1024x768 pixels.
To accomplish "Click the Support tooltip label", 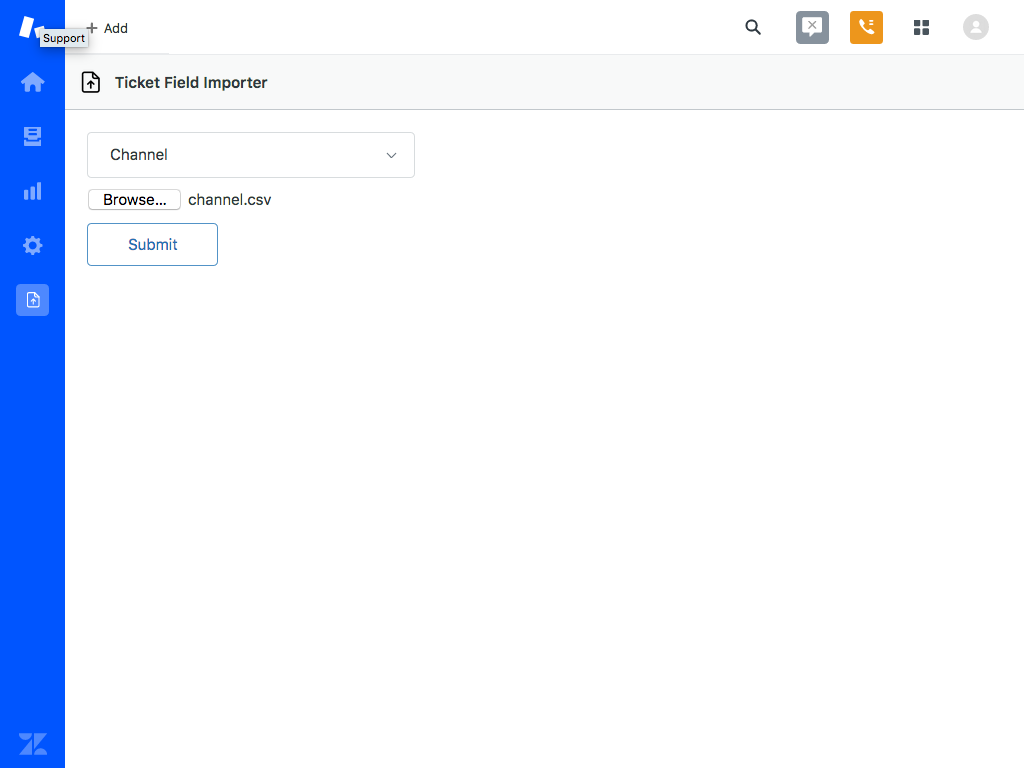I will coord(64,38).
